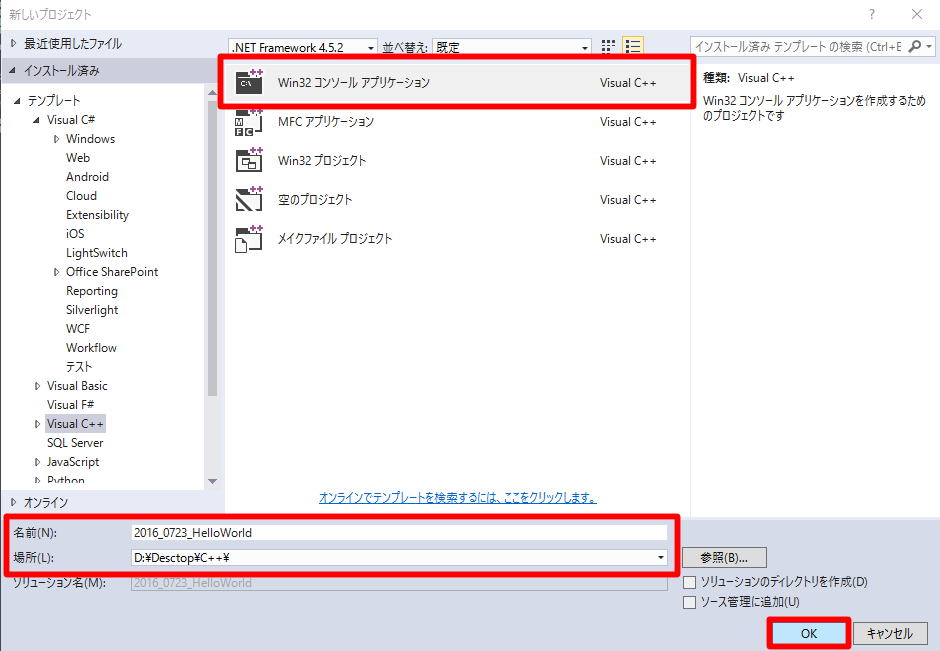
Task: Select 'MFC アプリケーション' template text
Action: coord(326,122)
